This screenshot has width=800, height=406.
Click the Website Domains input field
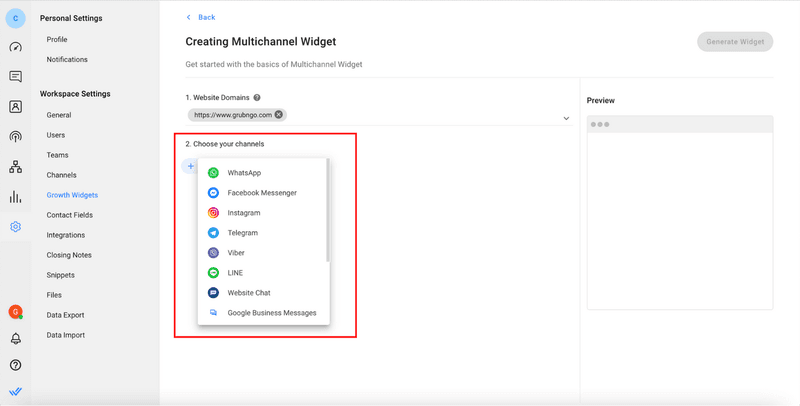pos(379,115)
